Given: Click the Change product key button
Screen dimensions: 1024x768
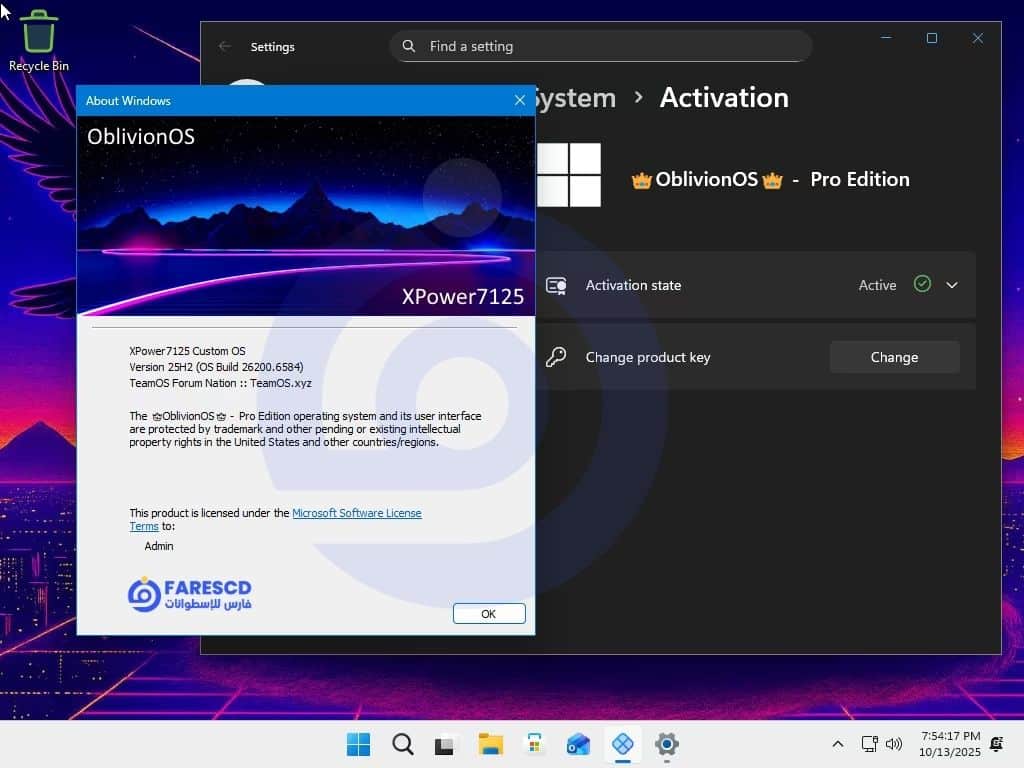Looking at the screenshot, I should pyautogui.click(x=894, y=357).
